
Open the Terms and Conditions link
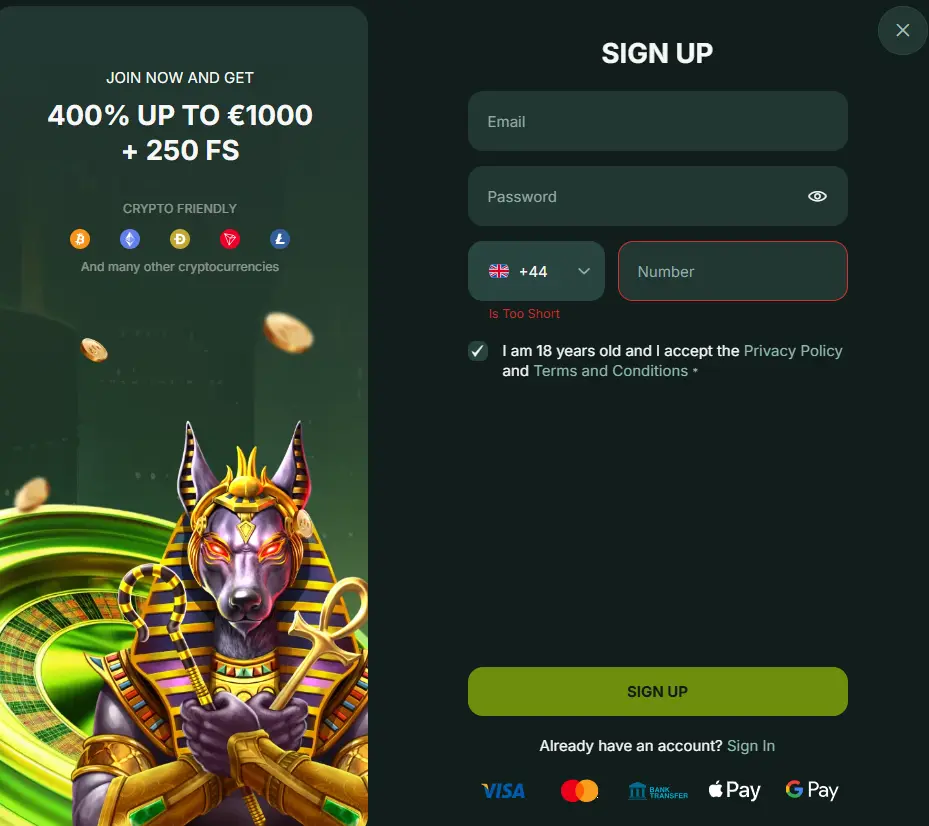[x=611, y=371]
